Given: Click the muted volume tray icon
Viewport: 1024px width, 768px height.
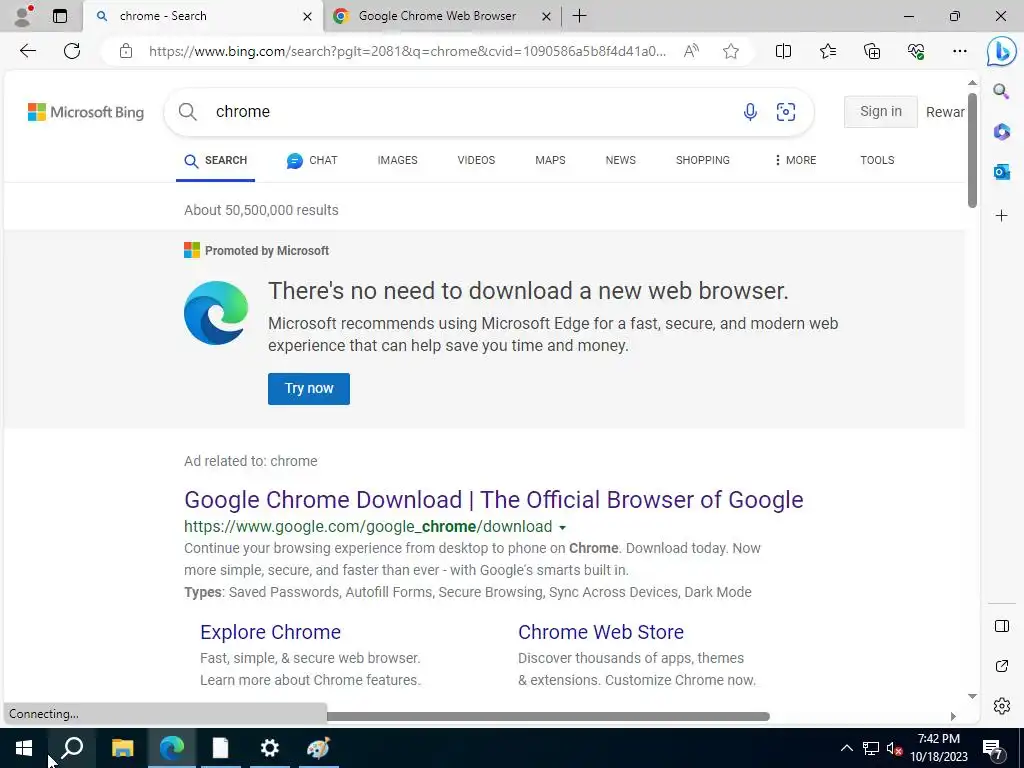Looking at the screenshot, I should pyautogui.click(x=894, y=748).
